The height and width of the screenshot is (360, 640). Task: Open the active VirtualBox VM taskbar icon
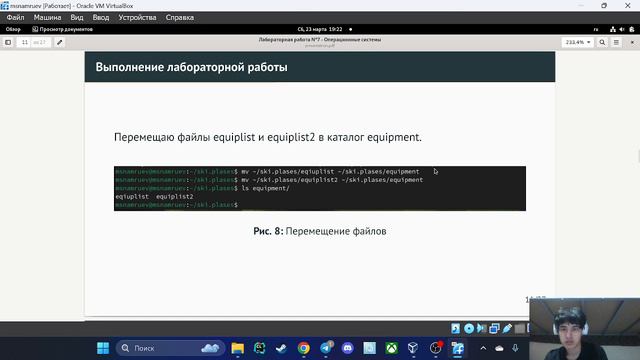click(x=458, y=348)
